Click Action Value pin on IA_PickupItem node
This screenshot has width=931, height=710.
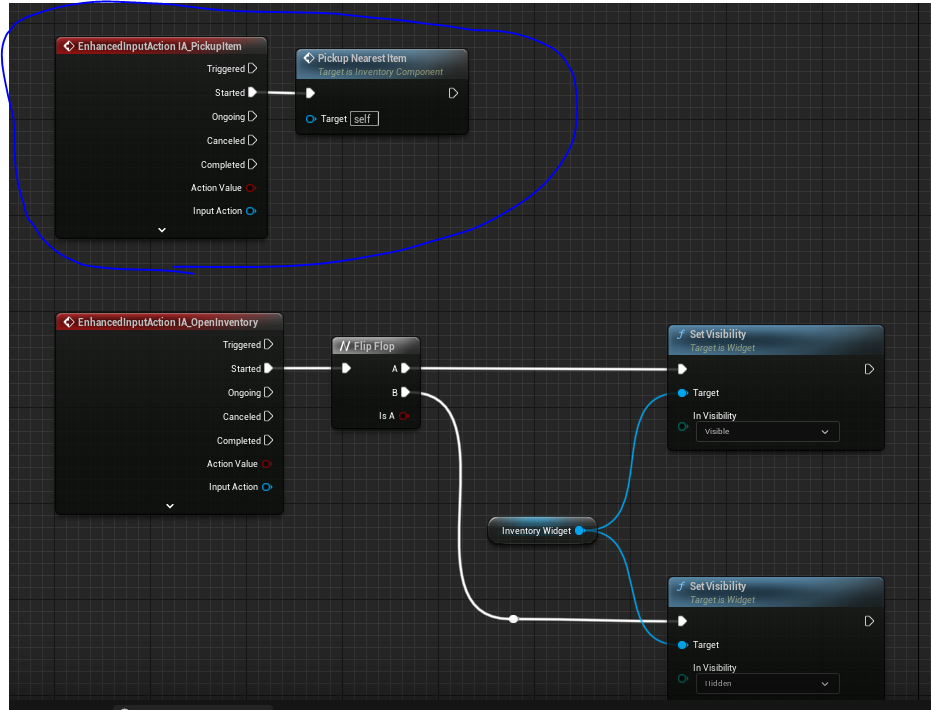pyautogui.click(x=251, y=188)
